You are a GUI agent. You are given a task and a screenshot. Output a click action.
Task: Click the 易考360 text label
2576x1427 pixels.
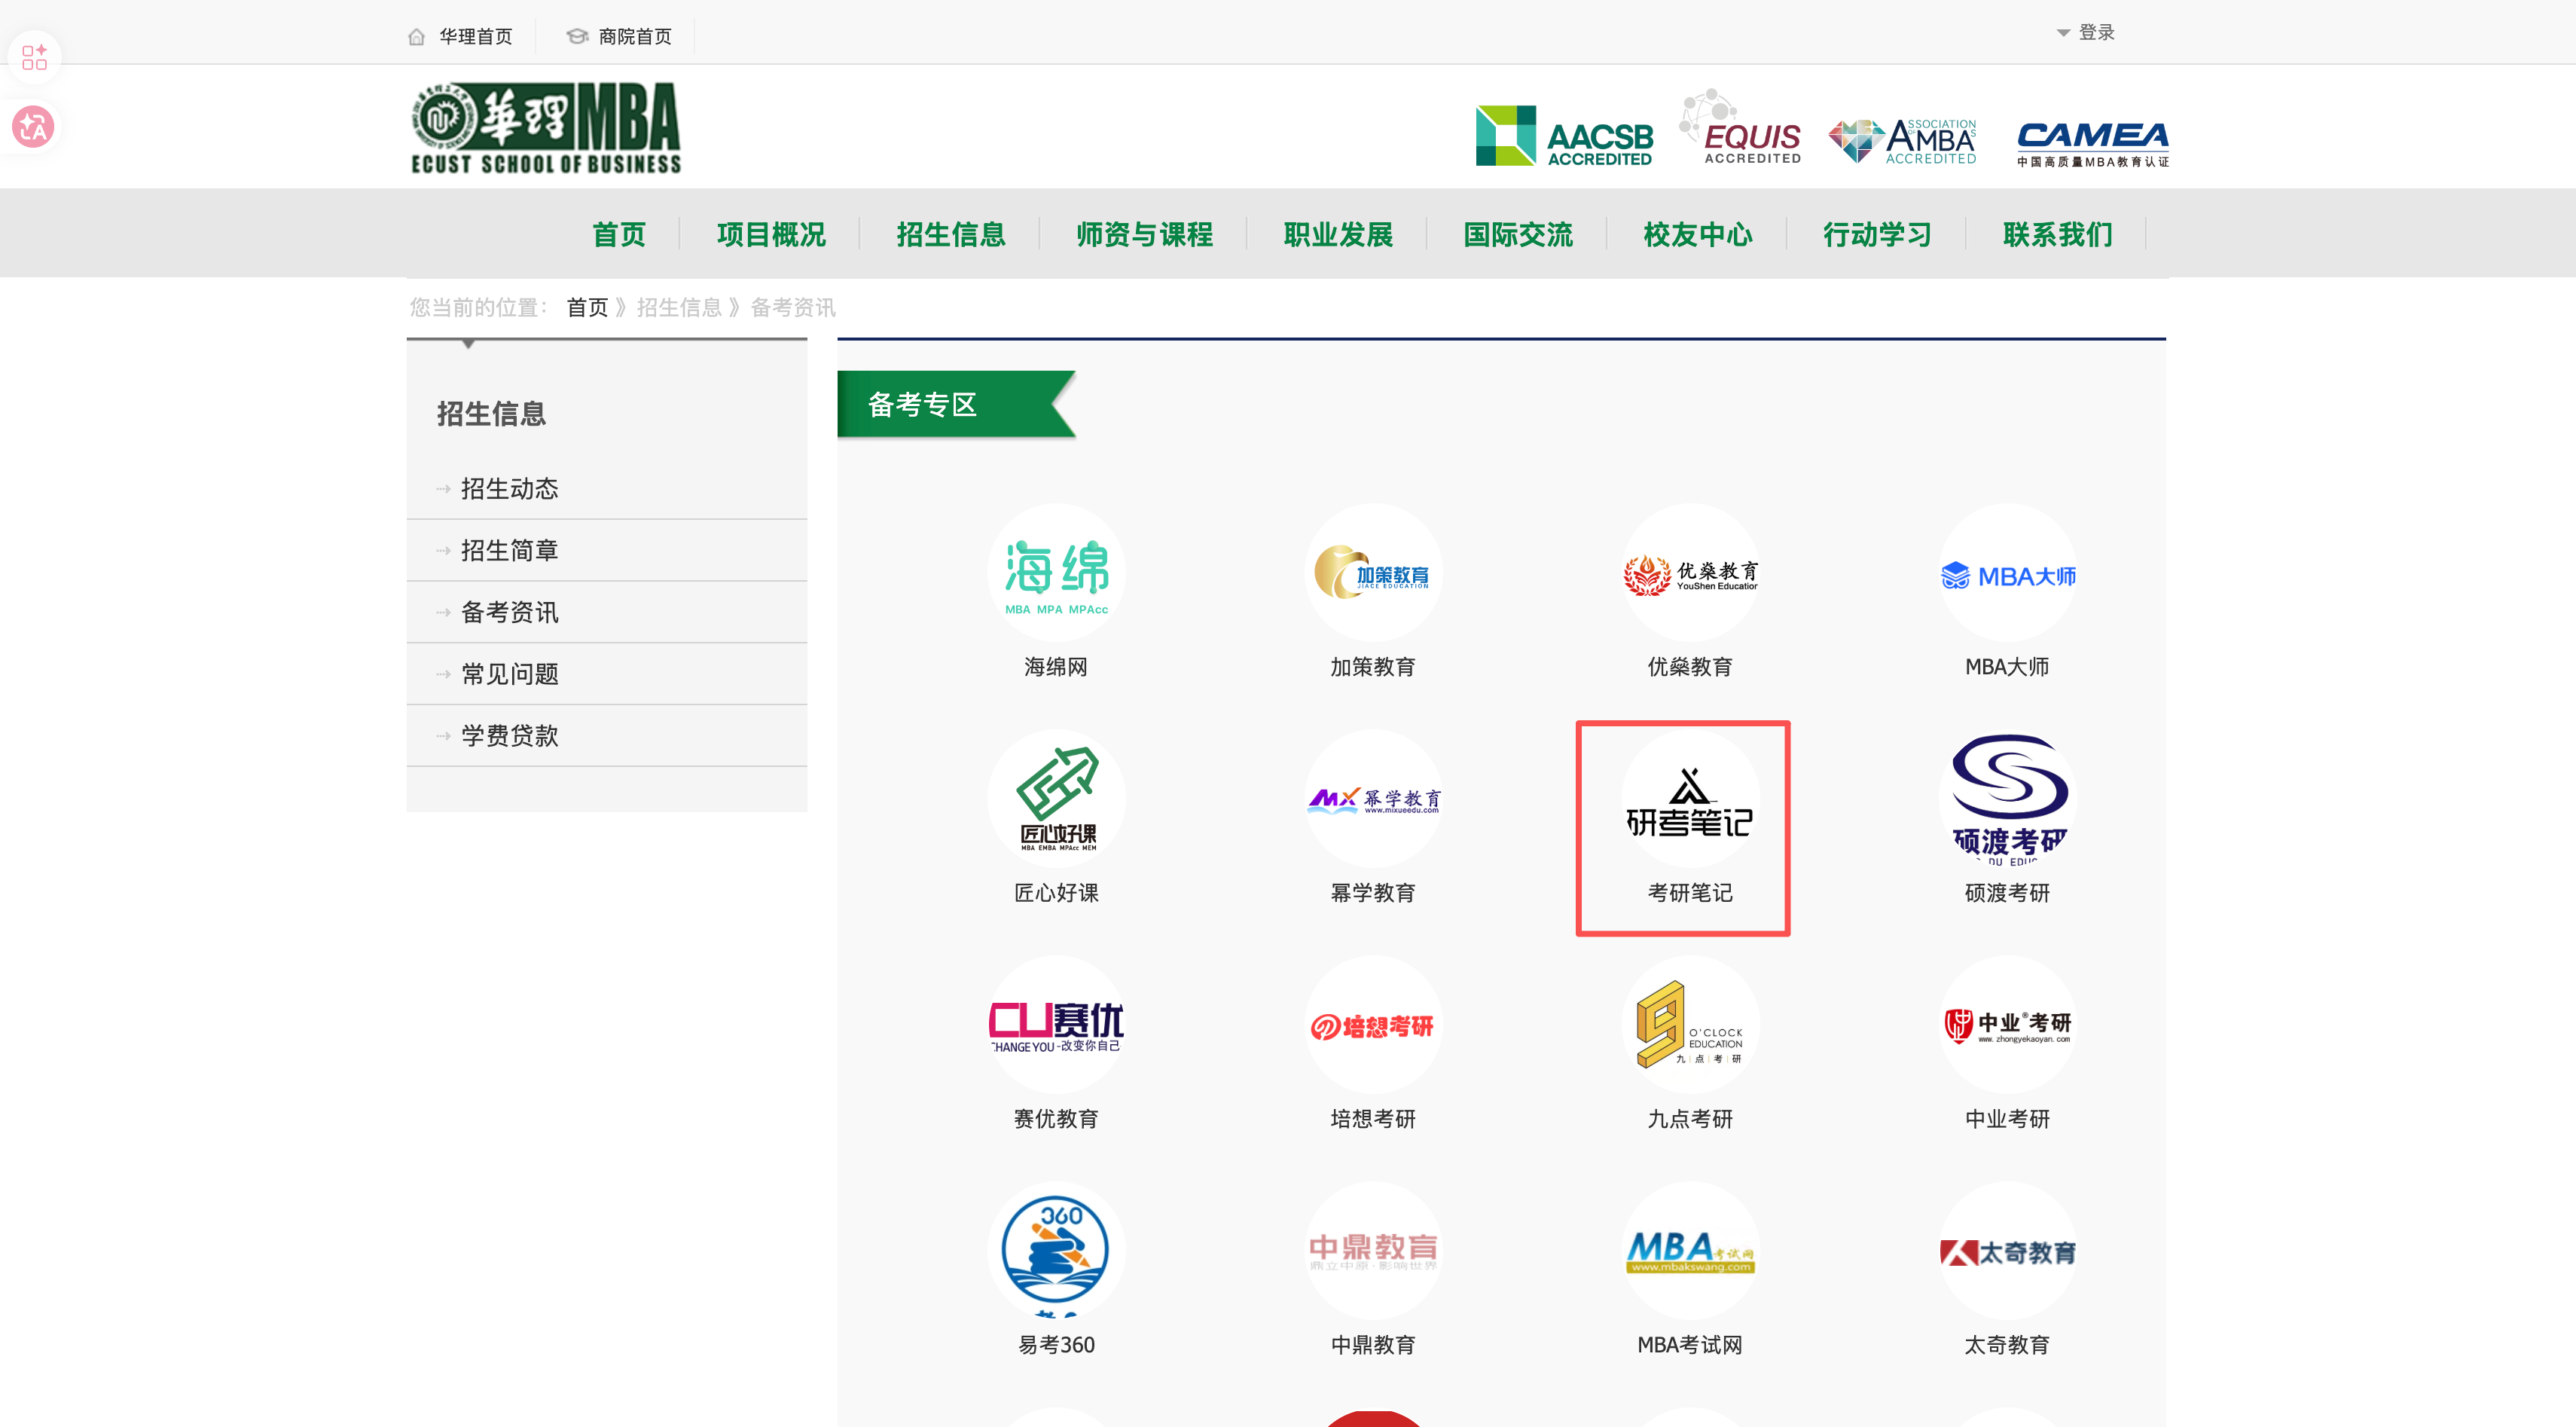tap(1056, 1345)
